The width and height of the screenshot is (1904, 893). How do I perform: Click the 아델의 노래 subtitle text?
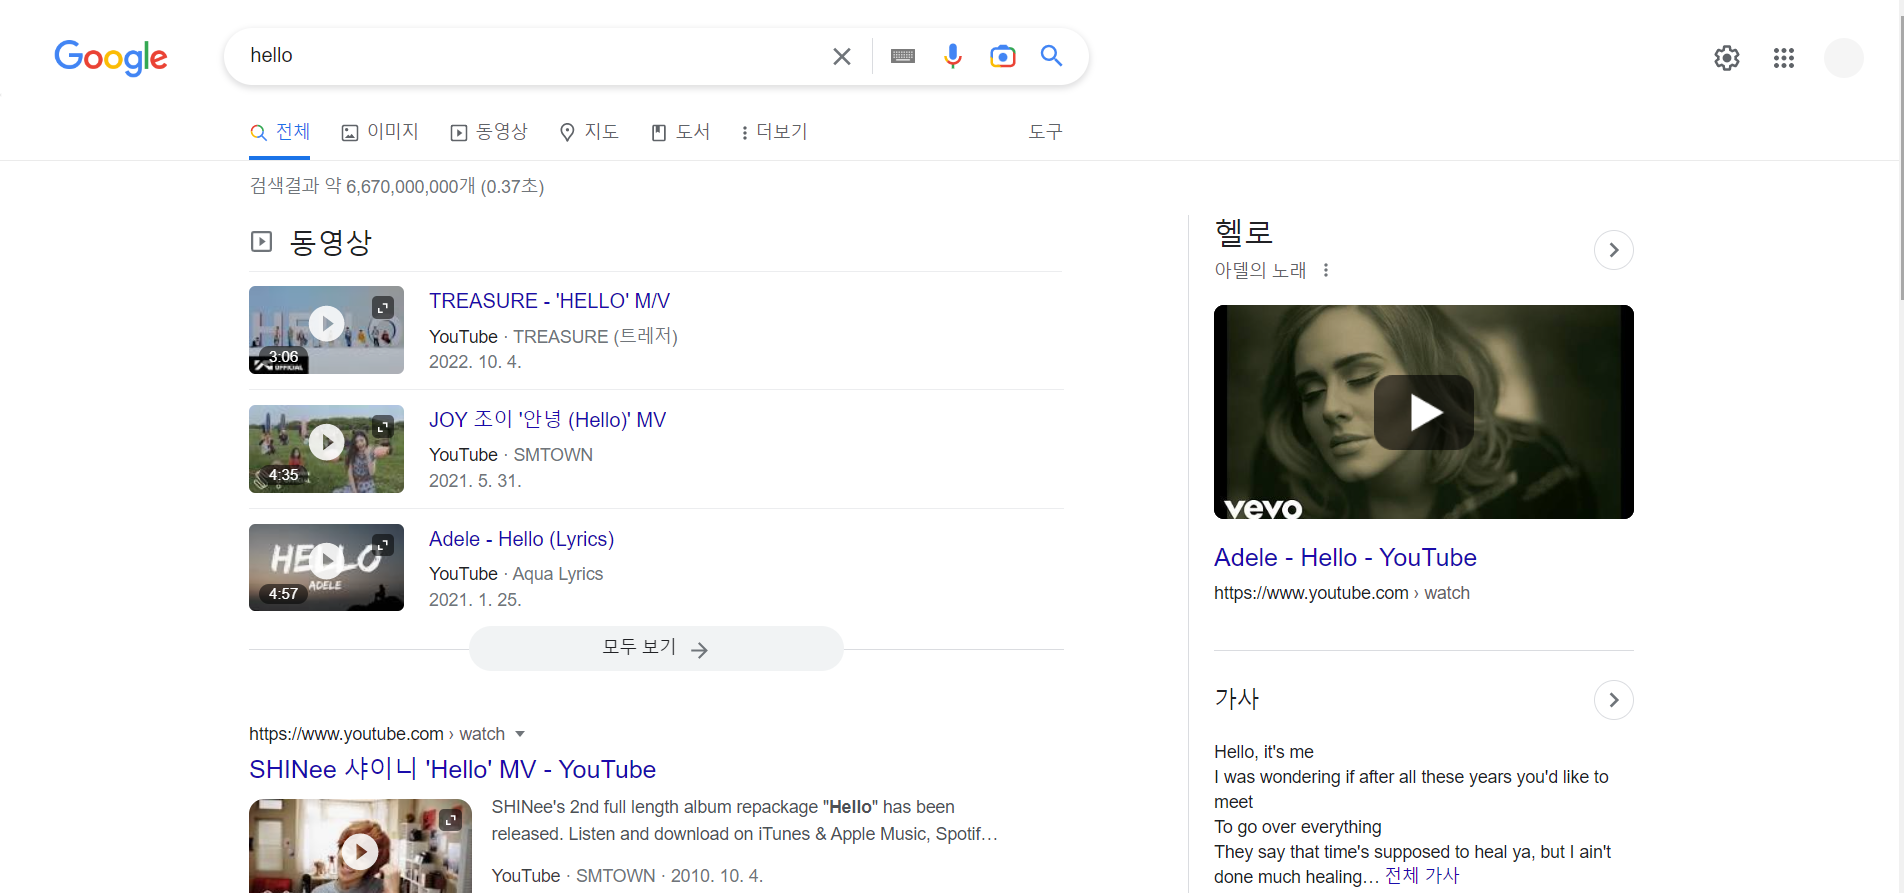pos(1260,270)
